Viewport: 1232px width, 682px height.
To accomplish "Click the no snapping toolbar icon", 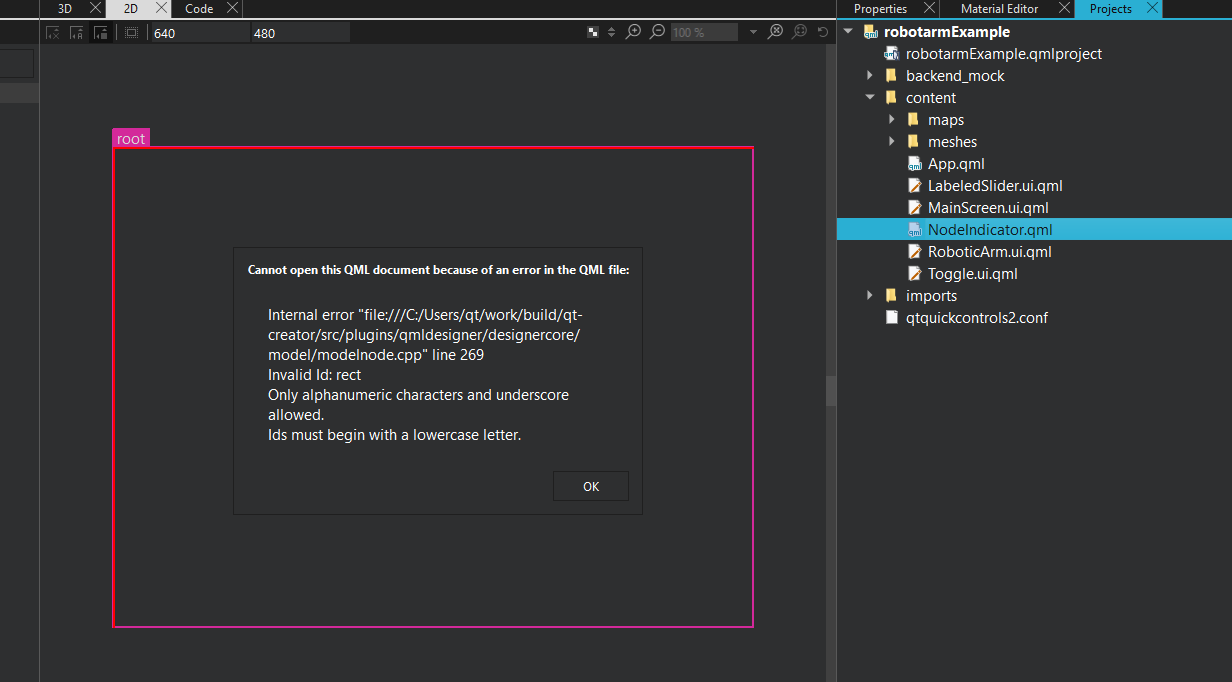I will click(x=53, y=32).
